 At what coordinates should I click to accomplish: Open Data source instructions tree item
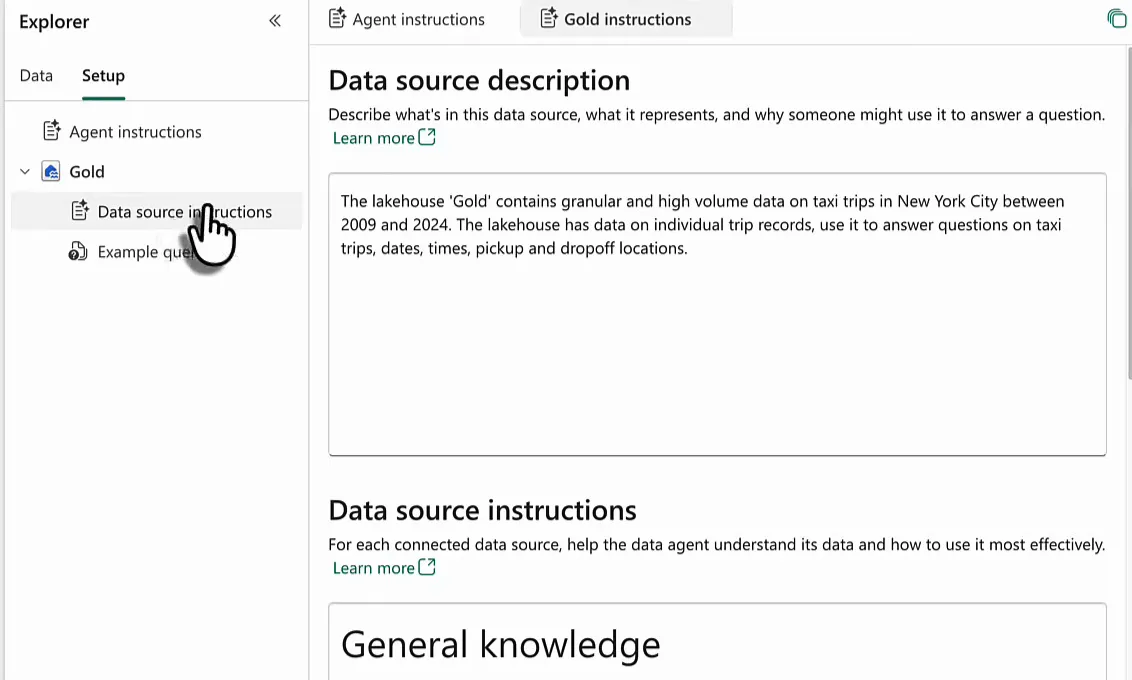click(157, 212)
